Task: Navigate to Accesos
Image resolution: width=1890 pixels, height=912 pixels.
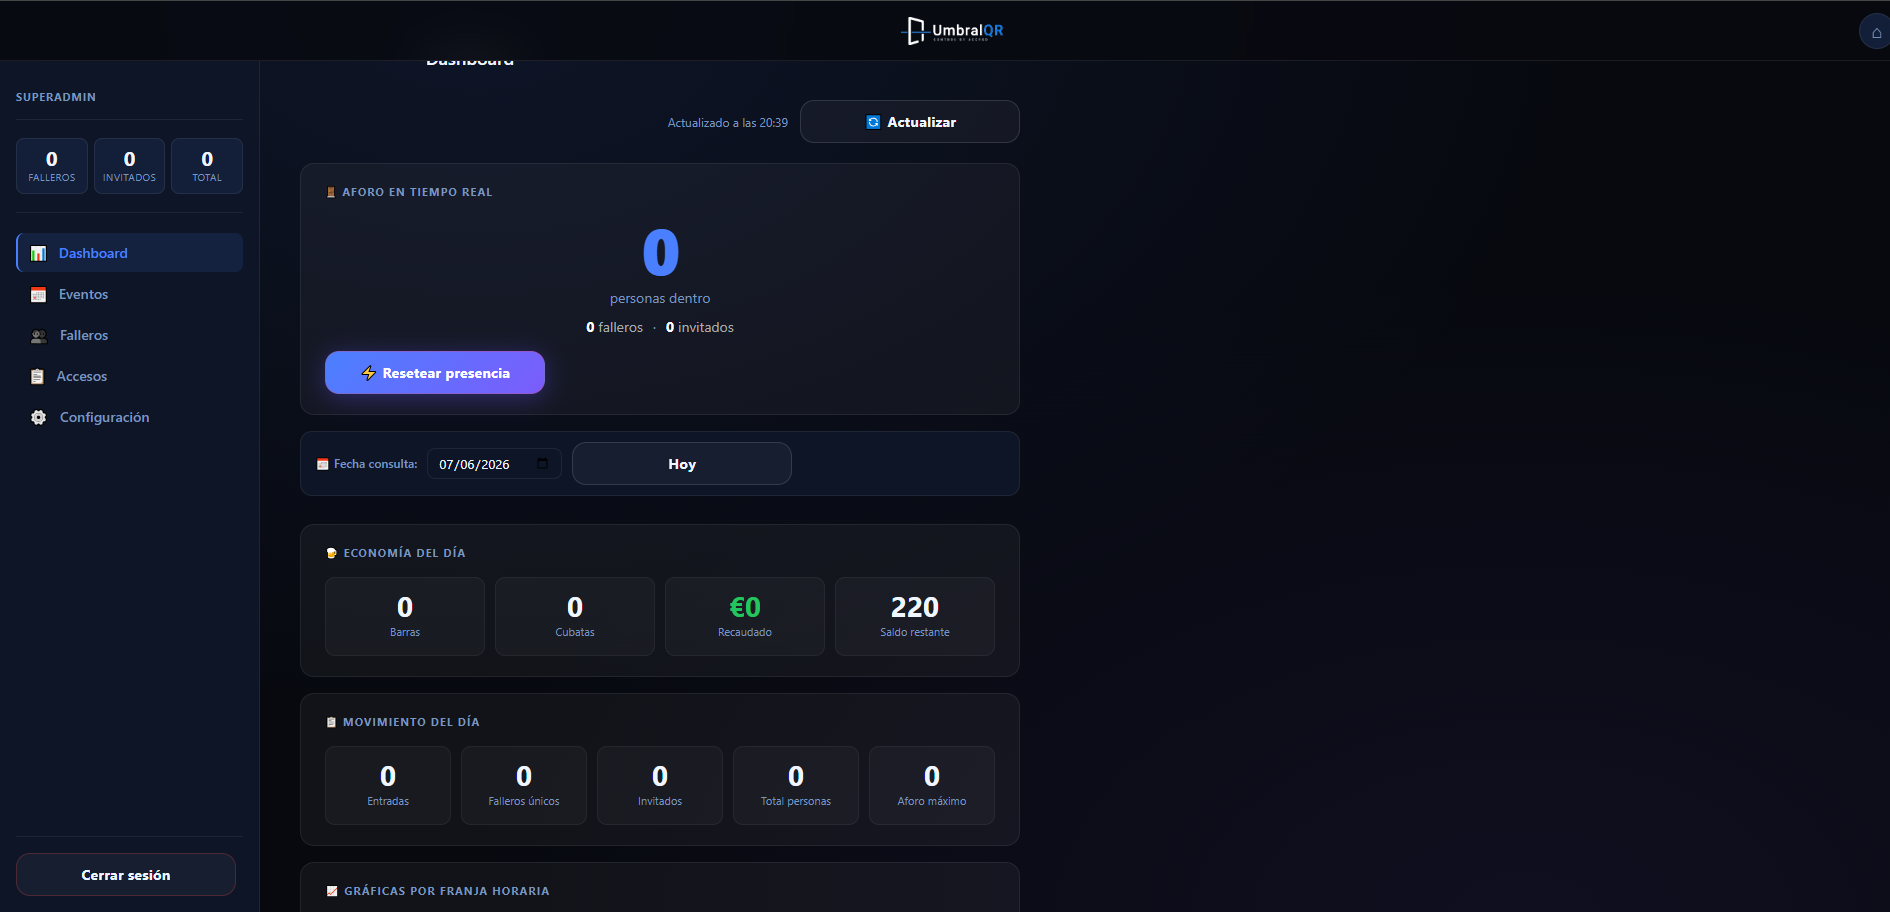Action: [x=130, y=376]
